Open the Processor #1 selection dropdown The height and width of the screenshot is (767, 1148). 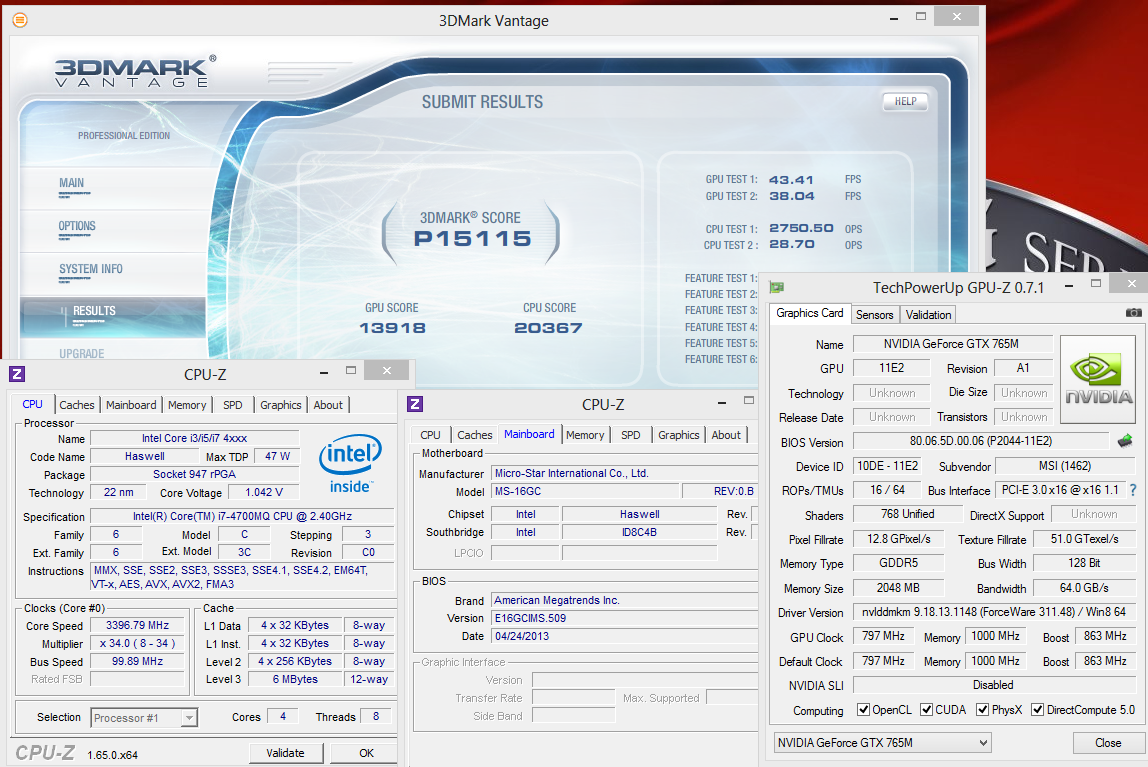pyautogui.click(x=144, y=718)
